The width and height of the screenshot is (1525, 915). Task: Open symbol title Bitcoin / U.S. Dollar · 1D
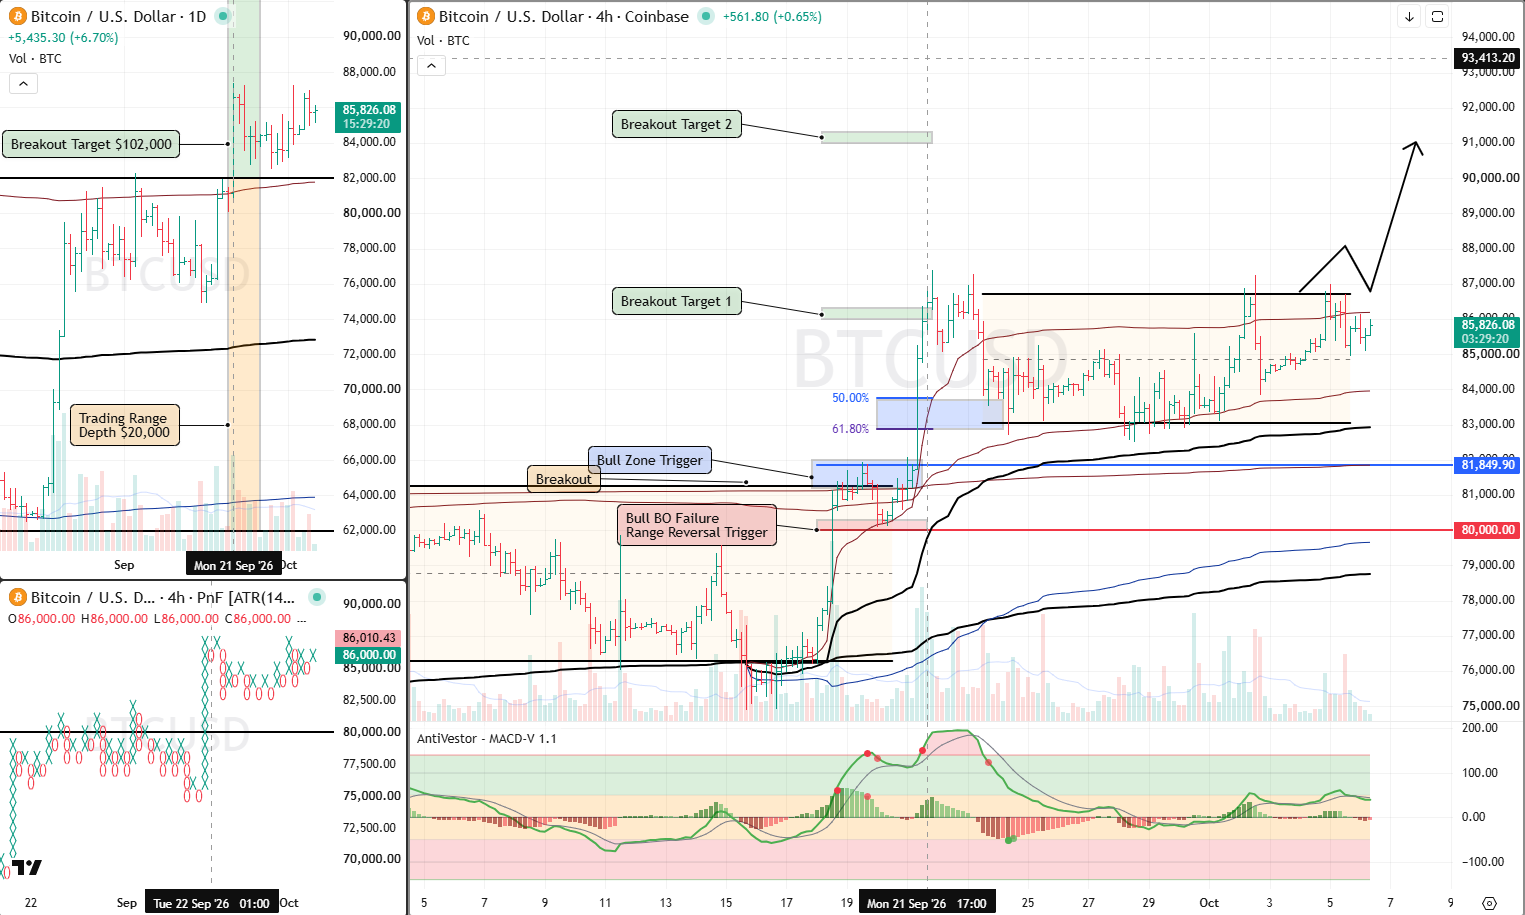(x=118, y=17)
